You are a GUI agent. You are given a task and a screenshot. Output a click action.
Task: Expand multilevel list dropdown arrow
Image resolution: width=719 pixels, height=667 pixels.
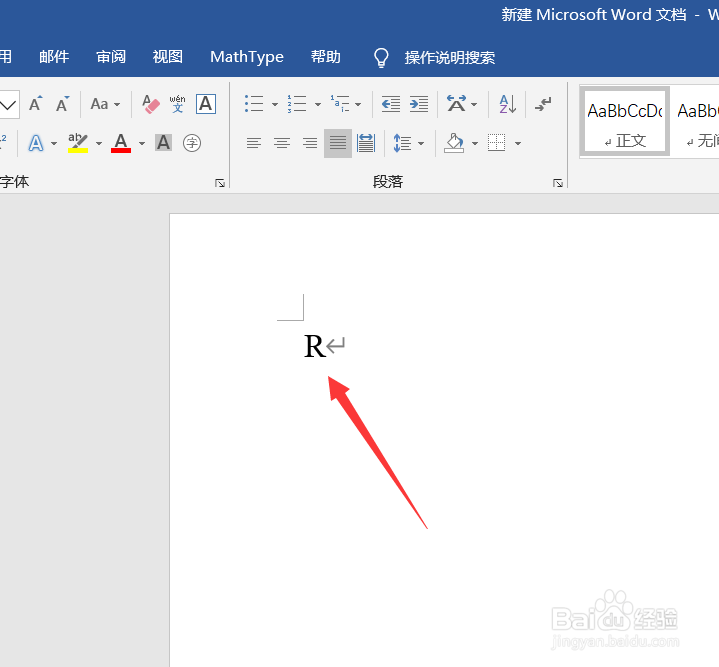coord(358,104)
